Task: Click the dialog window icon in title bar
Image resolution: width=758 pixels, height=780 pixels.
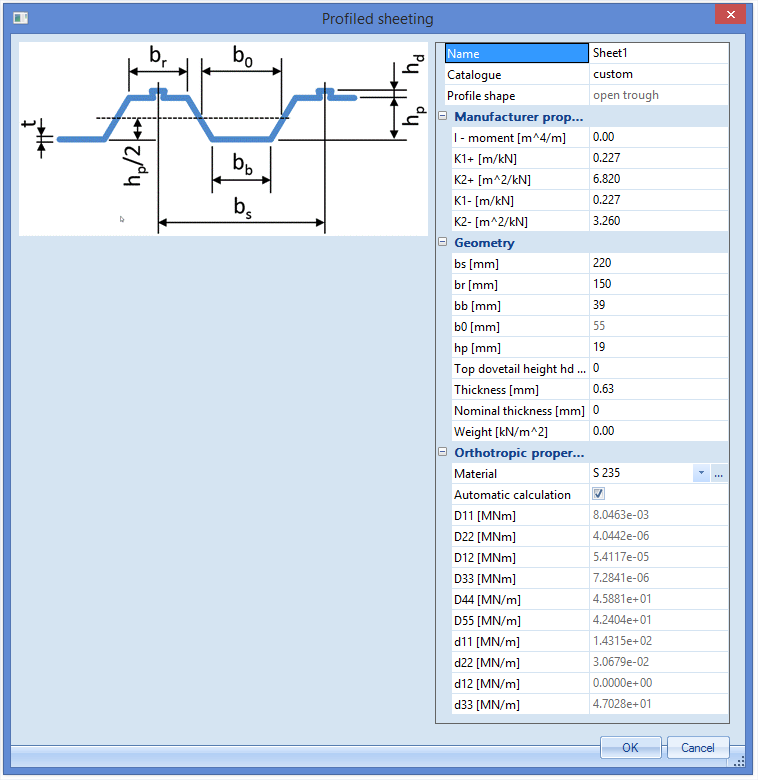Action: tap(20, 18)
